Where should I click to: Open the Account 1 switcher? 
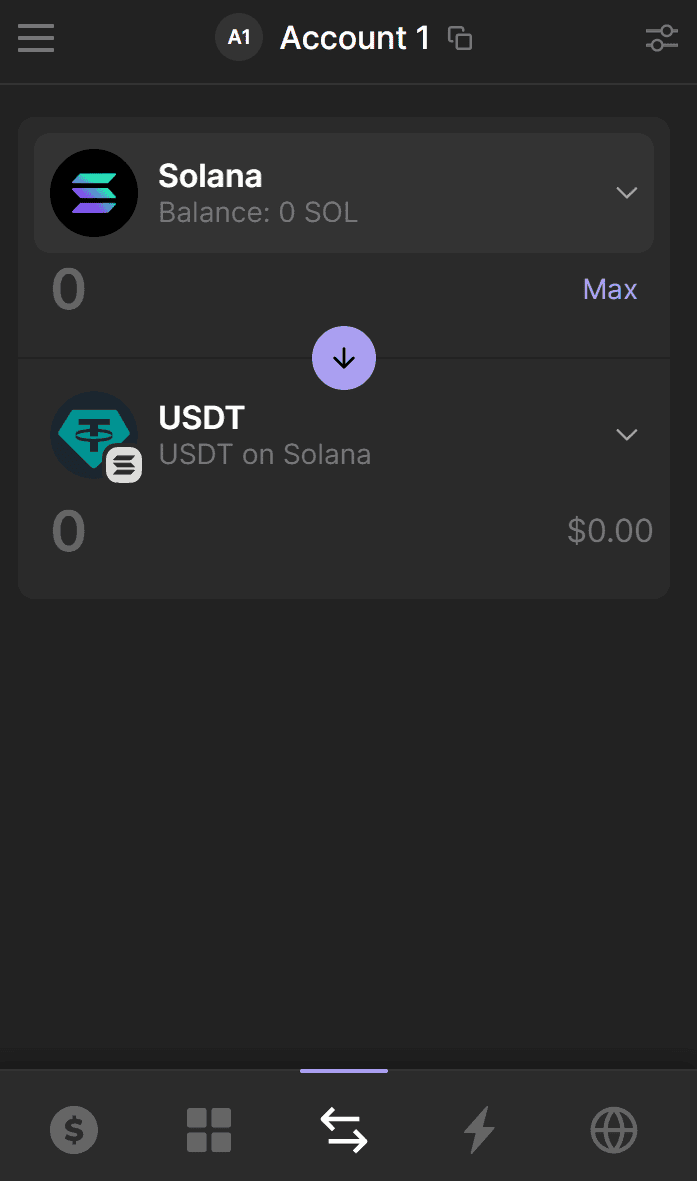click(x=354, y=38)
